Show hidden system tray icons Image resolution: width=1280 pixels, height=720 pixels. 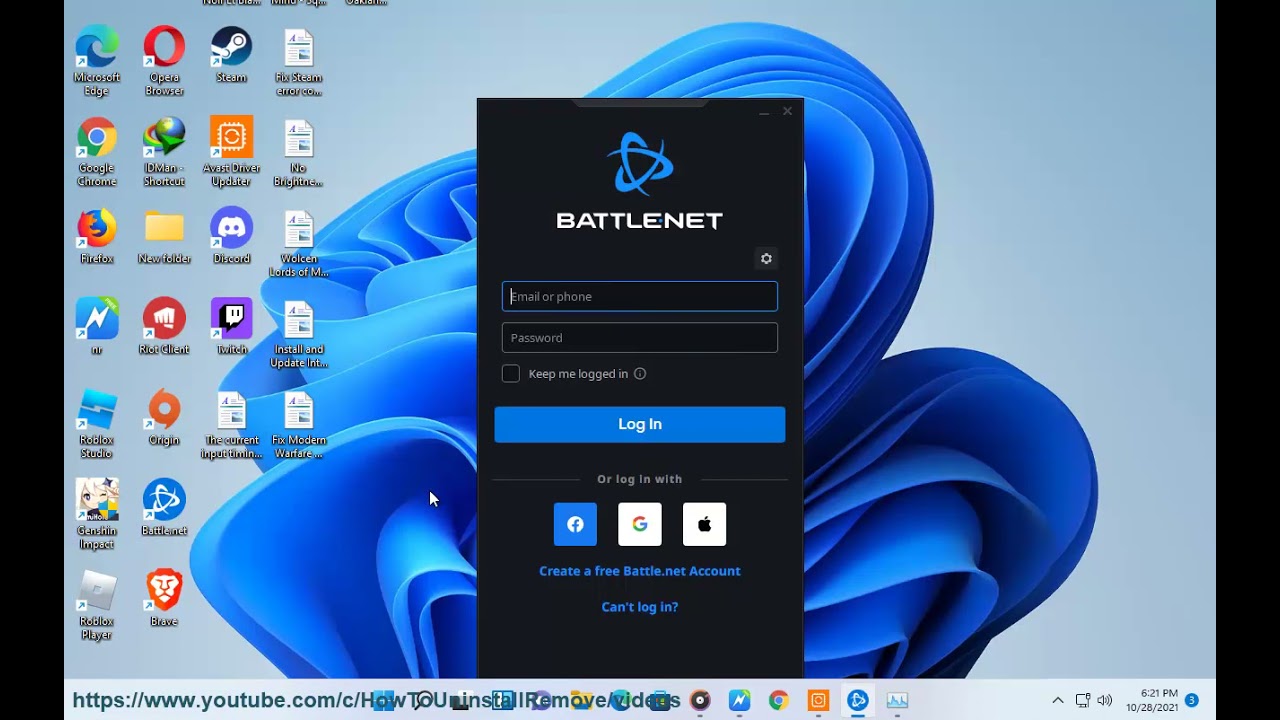pyautogui.click(x=1058, y=701)
